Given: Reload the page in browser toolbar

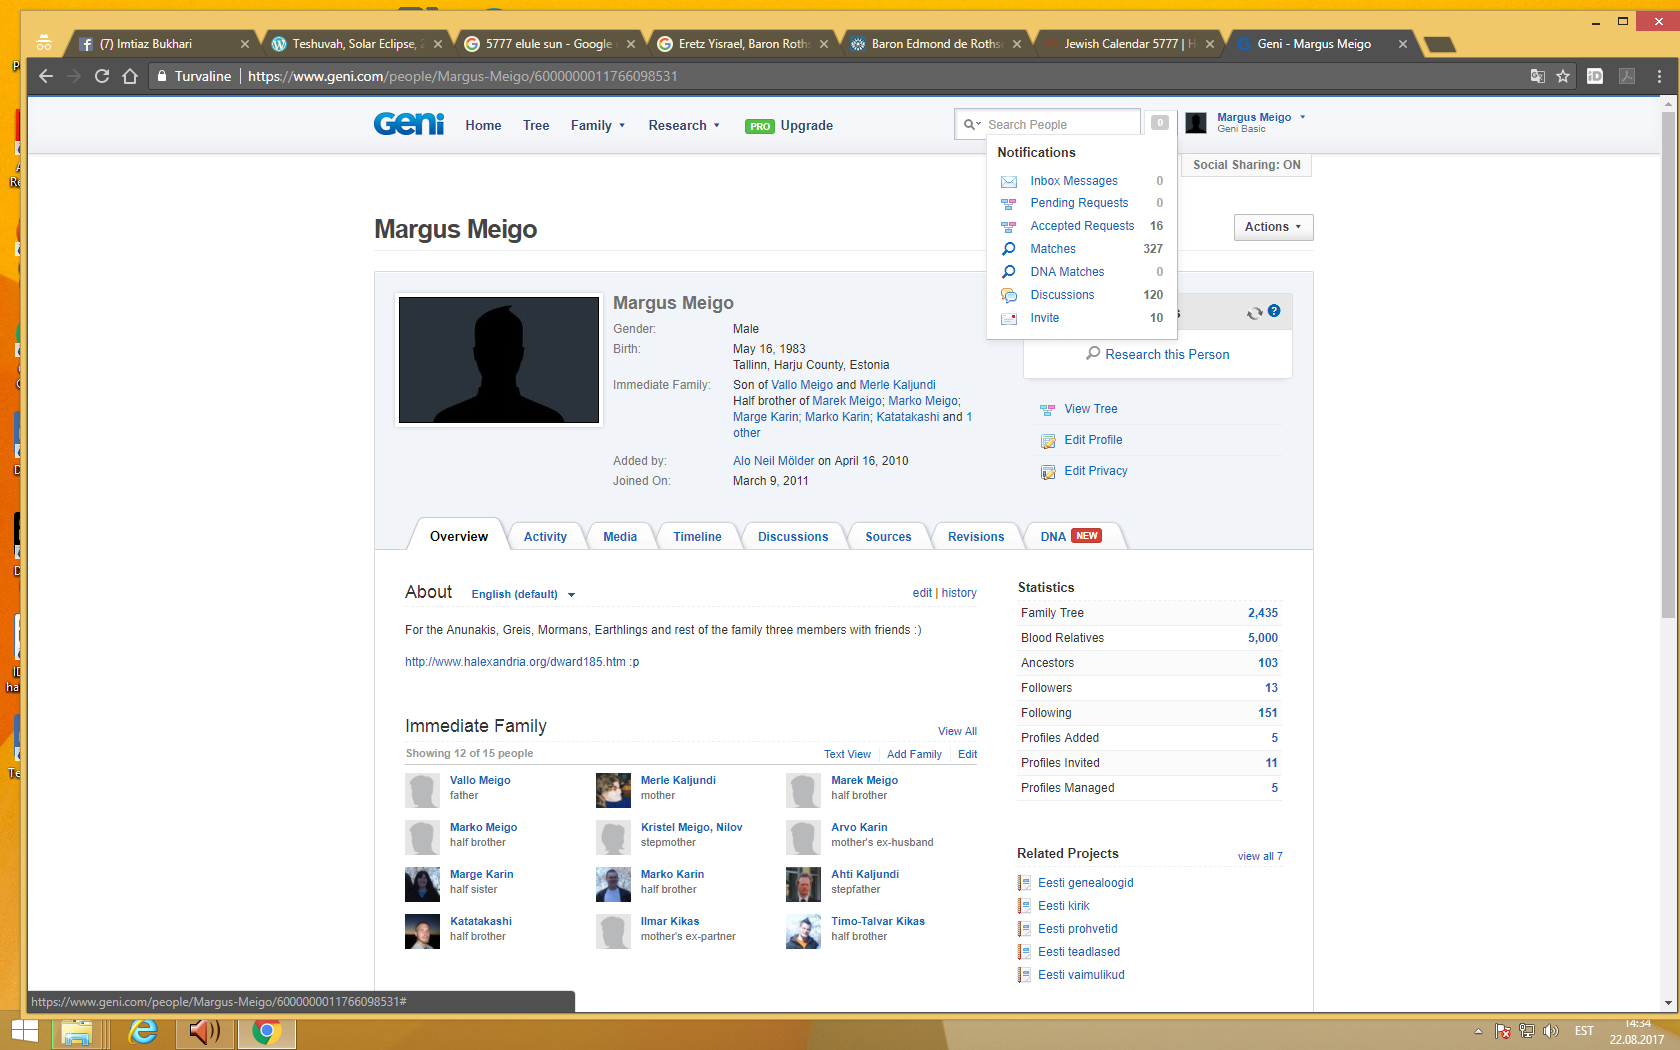Looking at the screenshot, I should [102, 76].
